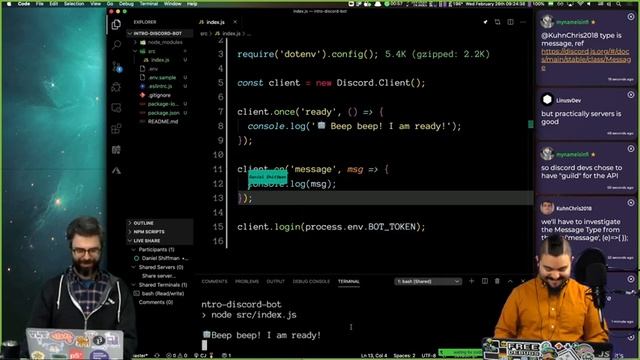Click the first icon in the editor title toolbar
Viewport: 640px width, 360px height.
point(485,22)
